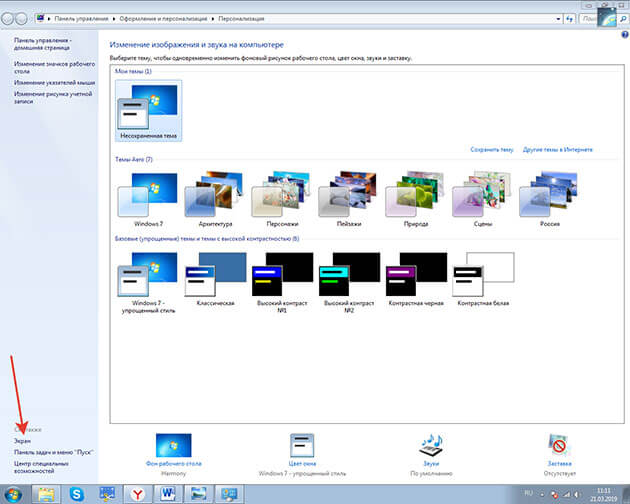Click Сохранить тему link
The height and width of the screenshot is (504, 630).
492,150
